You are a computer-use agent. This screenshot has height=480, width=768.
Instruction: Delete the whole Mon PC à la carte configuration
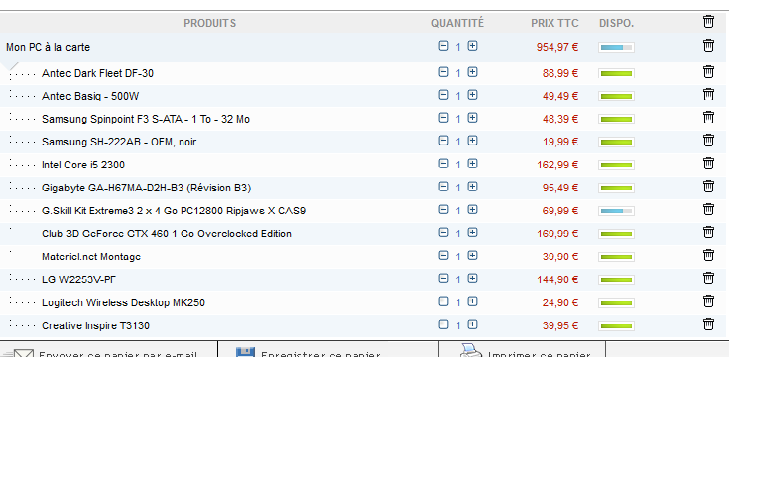click(708, 45)
